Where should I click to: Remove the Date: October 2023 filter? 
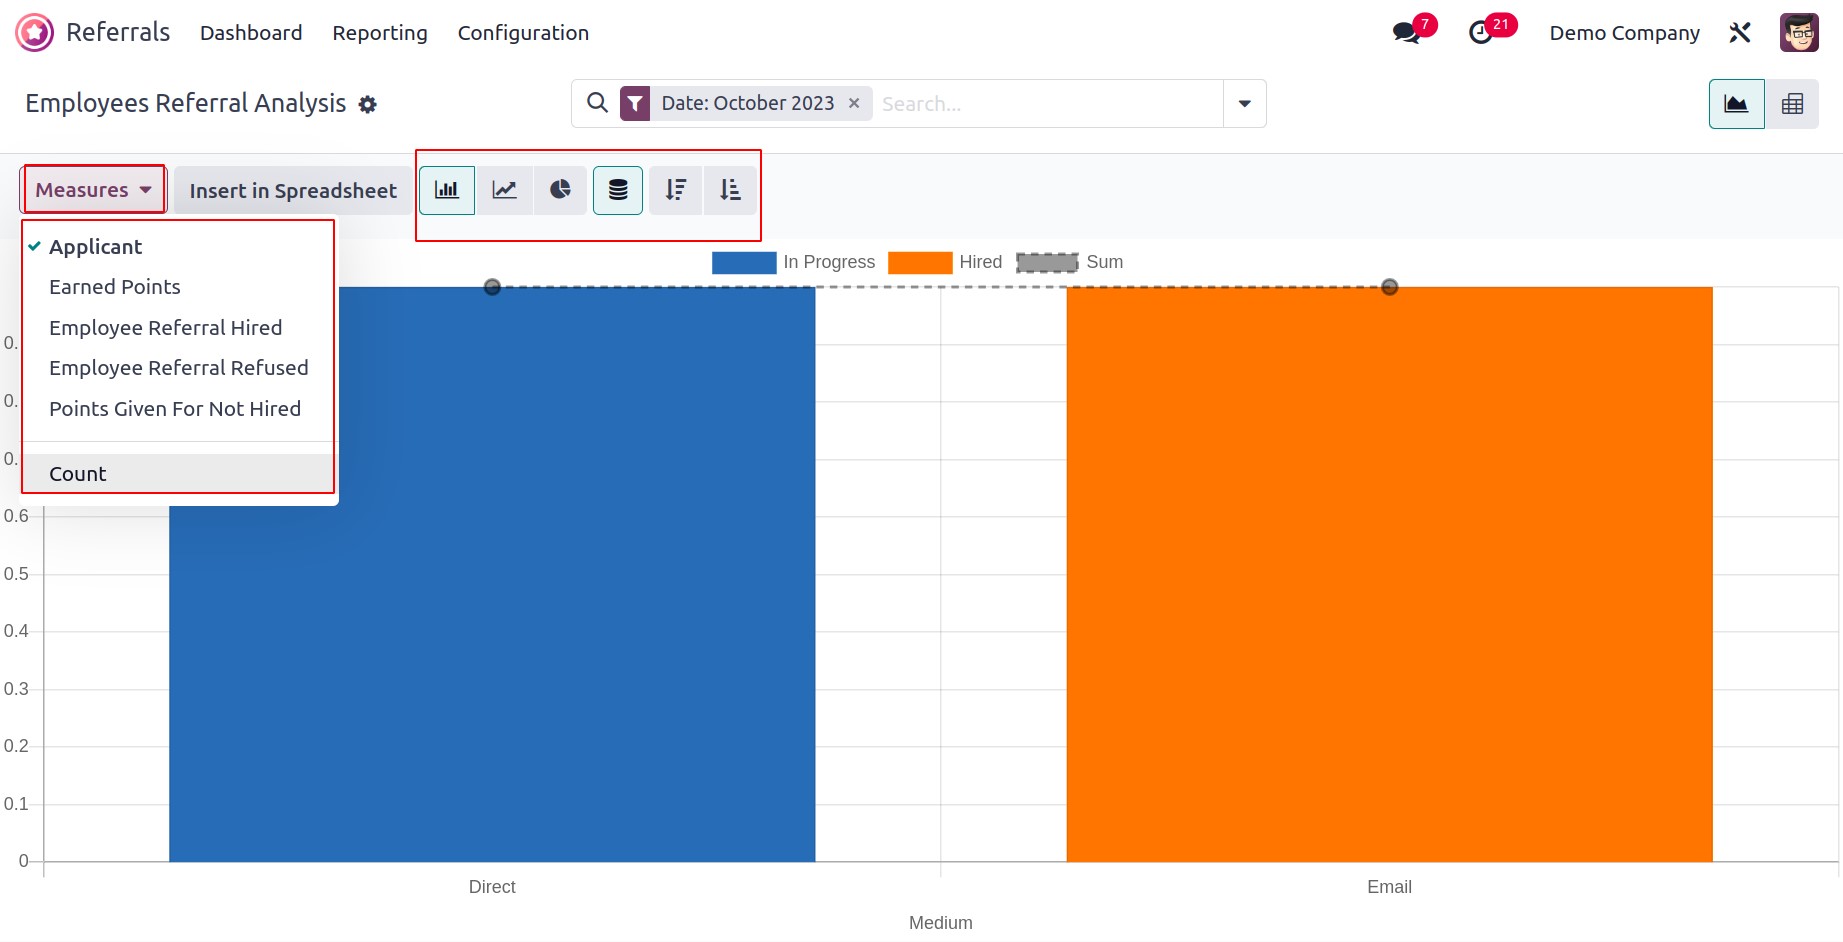854,103
